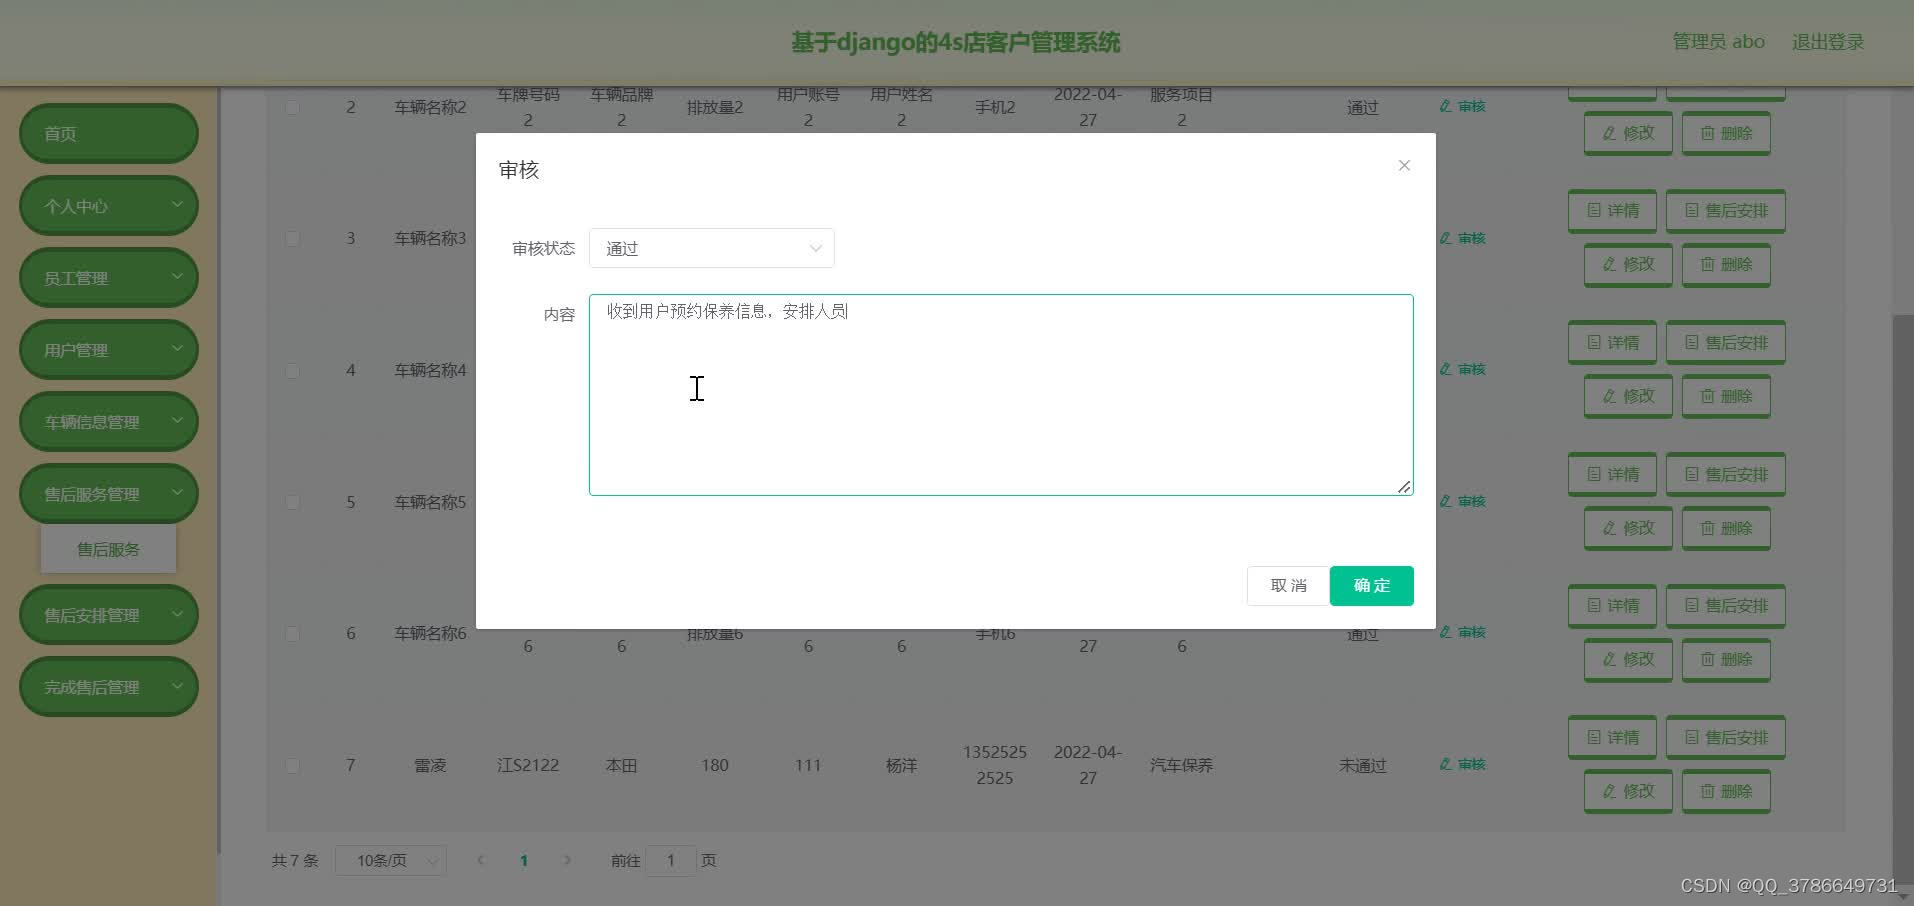Tick the checkbox for row 5 车辆名称5
Image resolution: width=1914 pixels, height=906 pixels.
[x=292, y=502]
